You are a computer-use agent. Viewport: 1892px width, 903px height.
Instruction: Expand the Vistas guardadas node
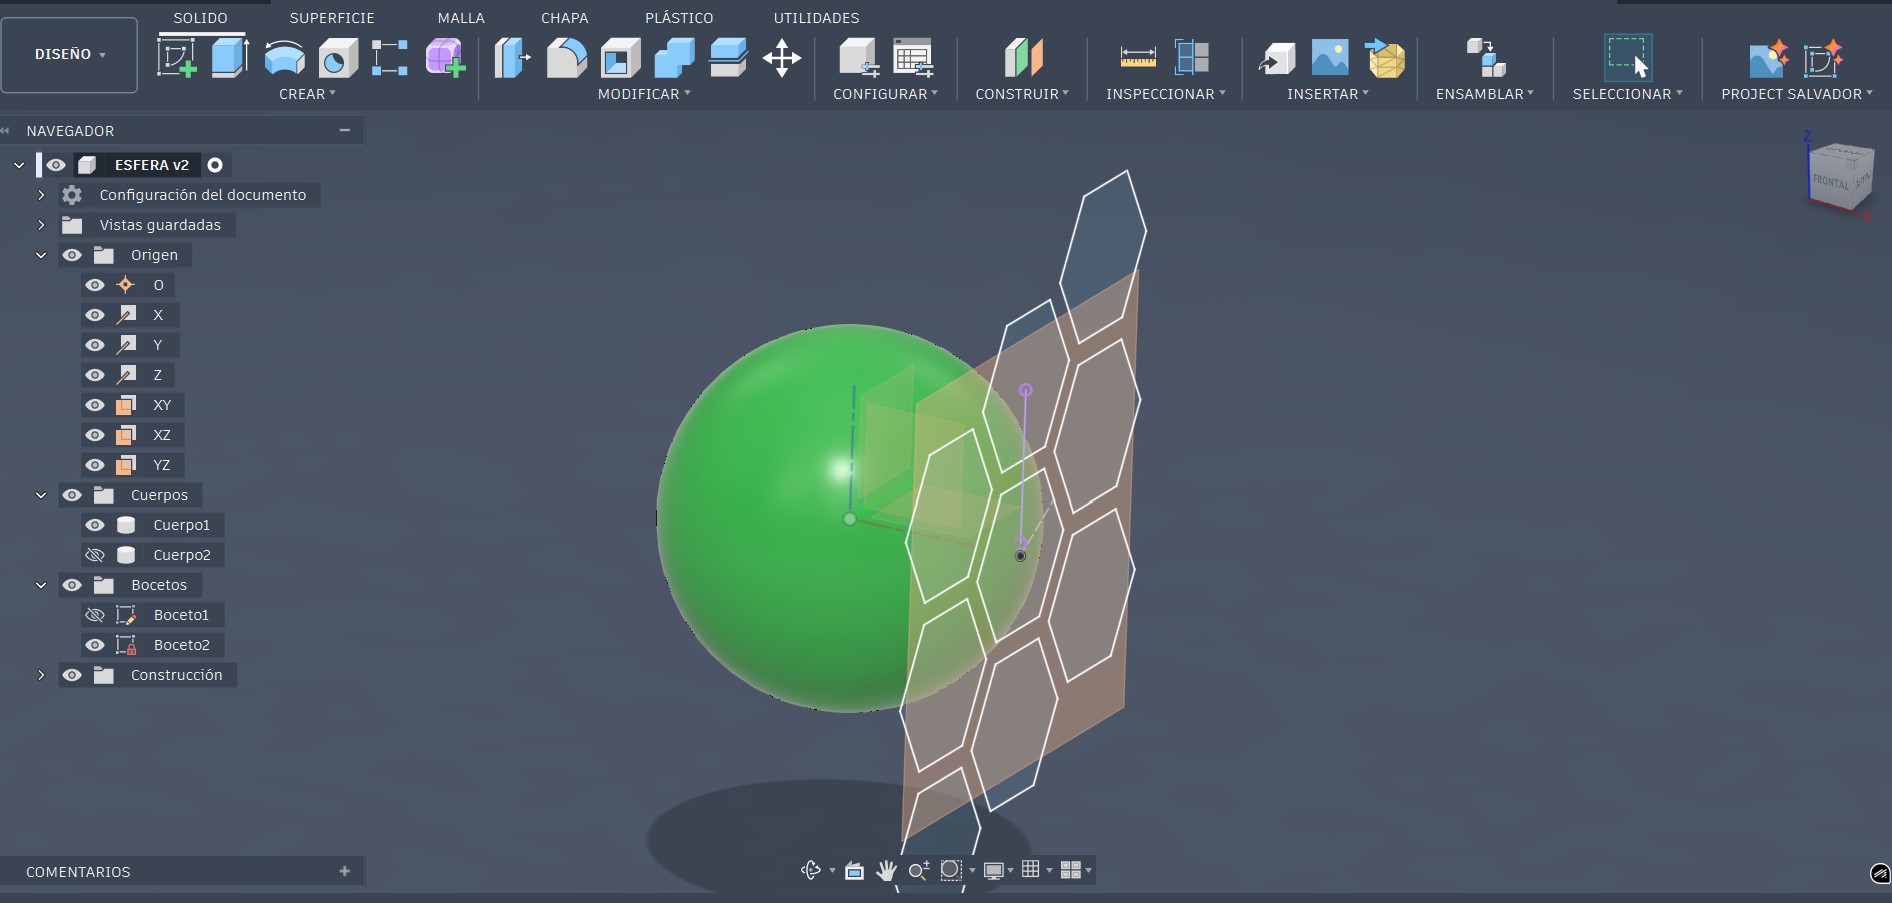[41, 225]
